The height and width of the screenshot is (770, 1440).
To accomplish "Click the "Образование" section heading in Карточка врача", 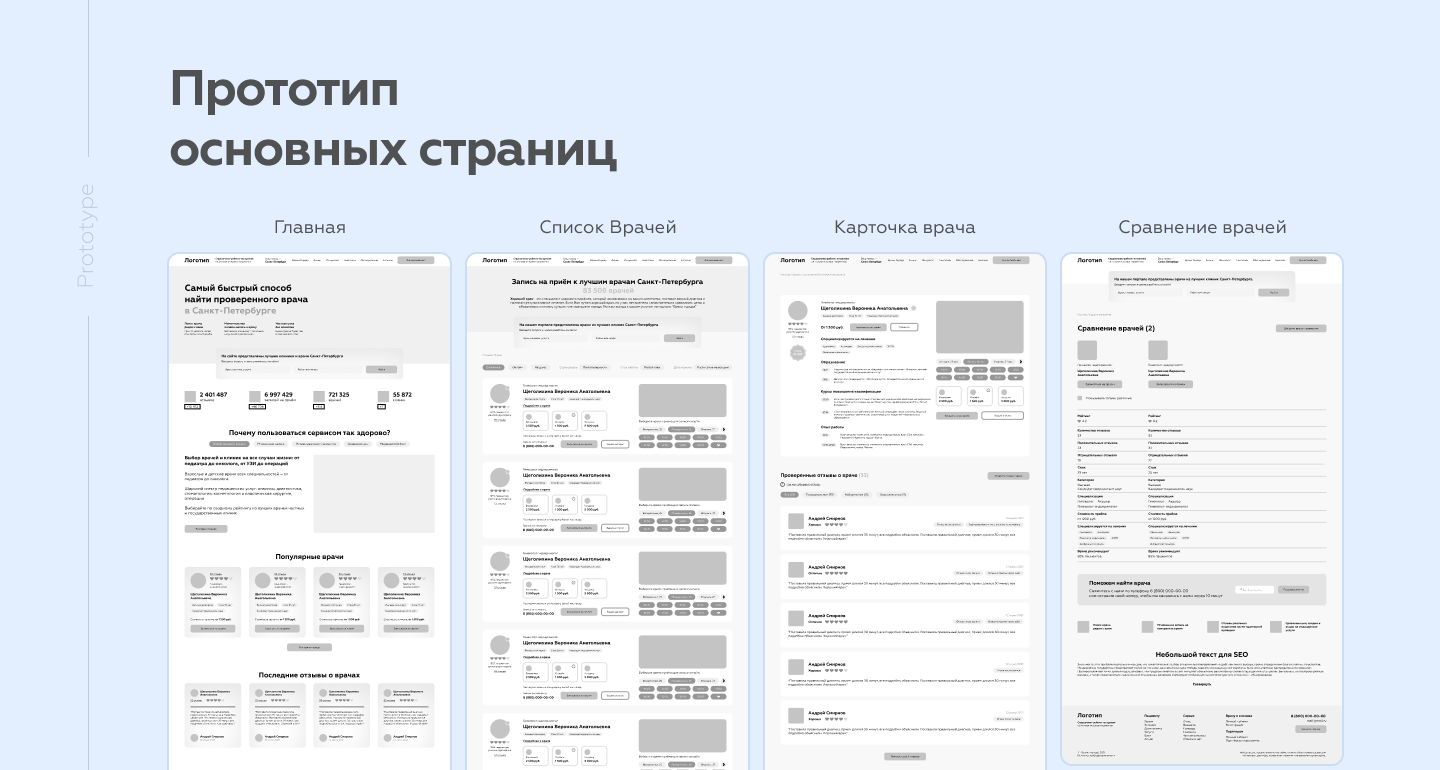I will (835, 362).
